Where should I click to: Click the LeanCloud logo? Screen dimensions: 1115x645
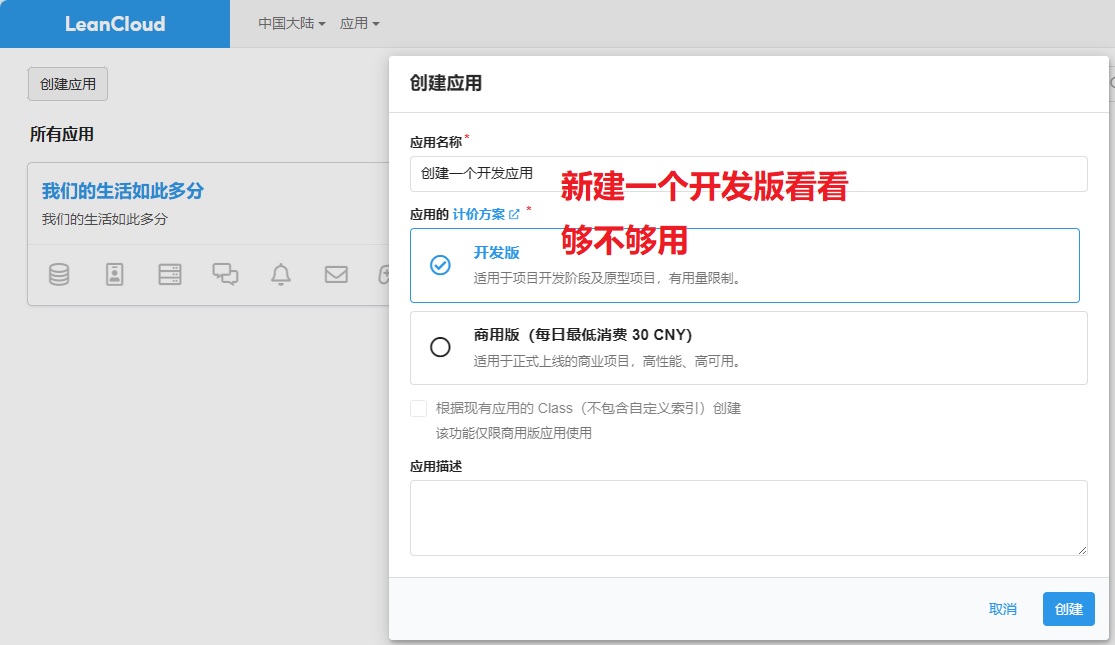[x=115, y=24]
